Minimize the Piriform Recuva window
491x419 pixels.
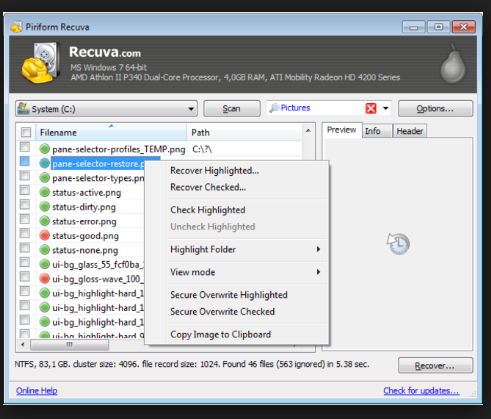(414, 27)
